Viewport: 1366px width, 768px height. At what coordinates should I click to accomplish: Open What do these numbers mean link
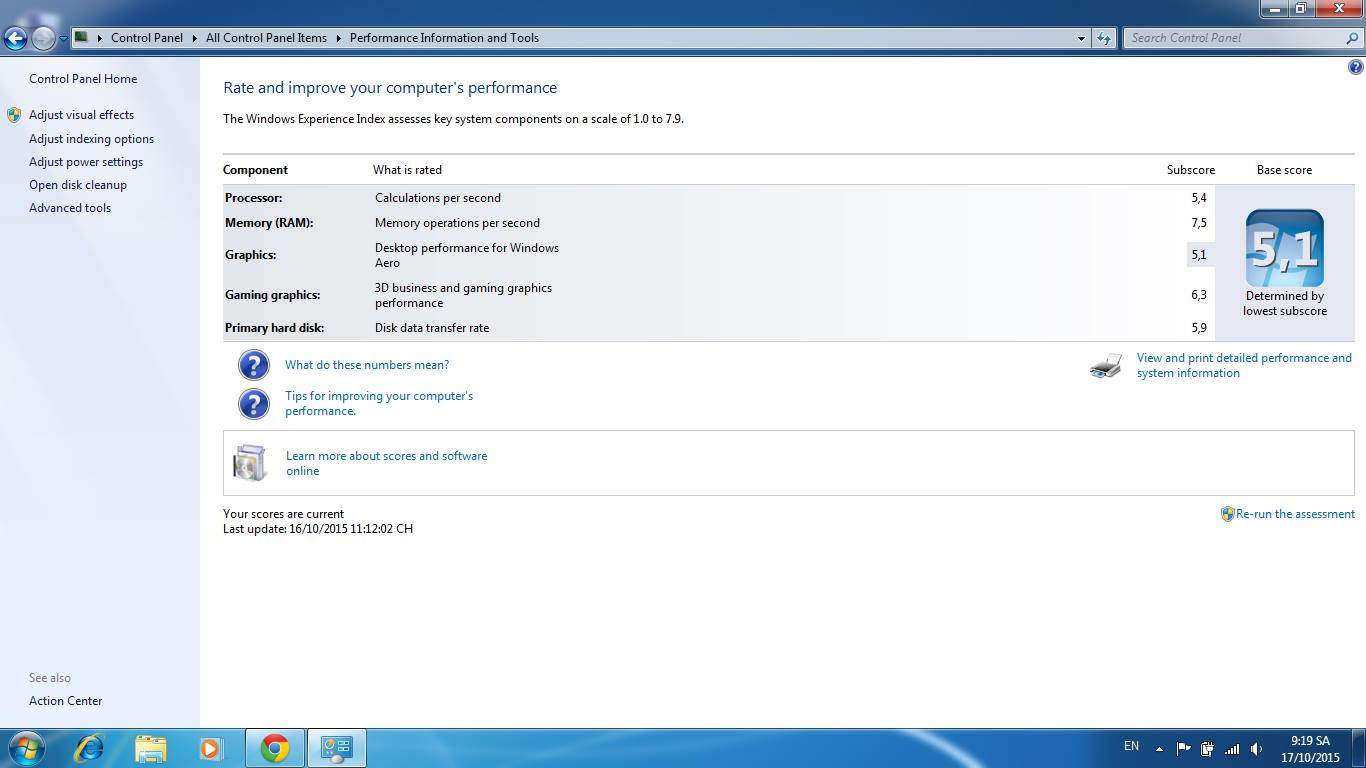point(367,365)
